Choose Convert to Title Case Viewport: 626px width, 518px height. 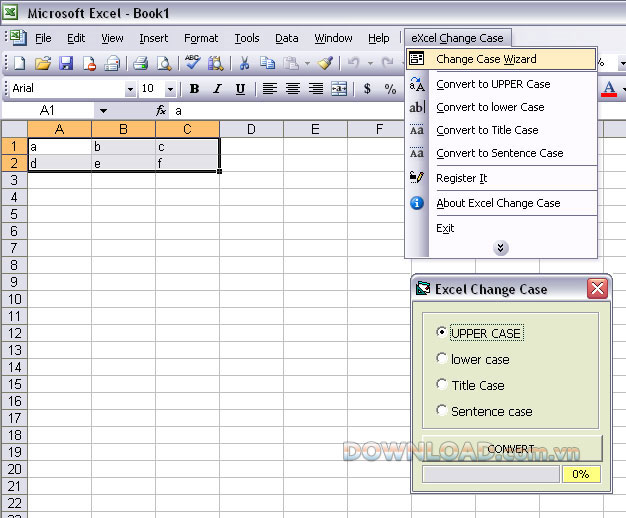point(501,130)
